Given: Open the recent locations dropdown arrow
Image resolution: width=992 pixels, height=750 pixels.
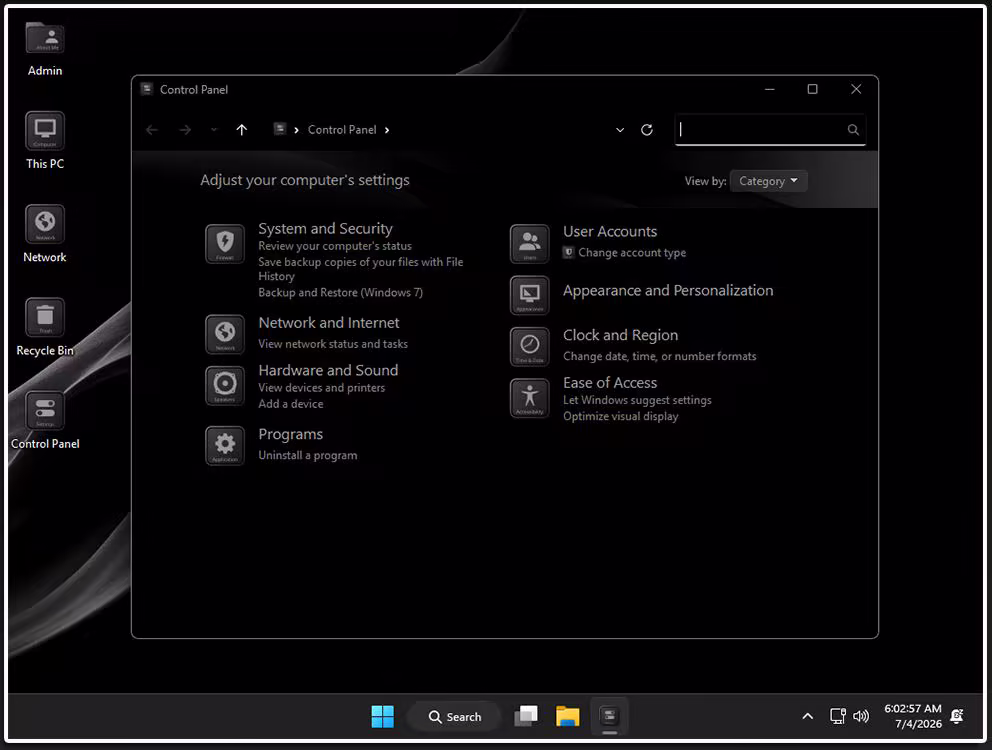Looking at the screenshot, I should click(x=214, y=130).
